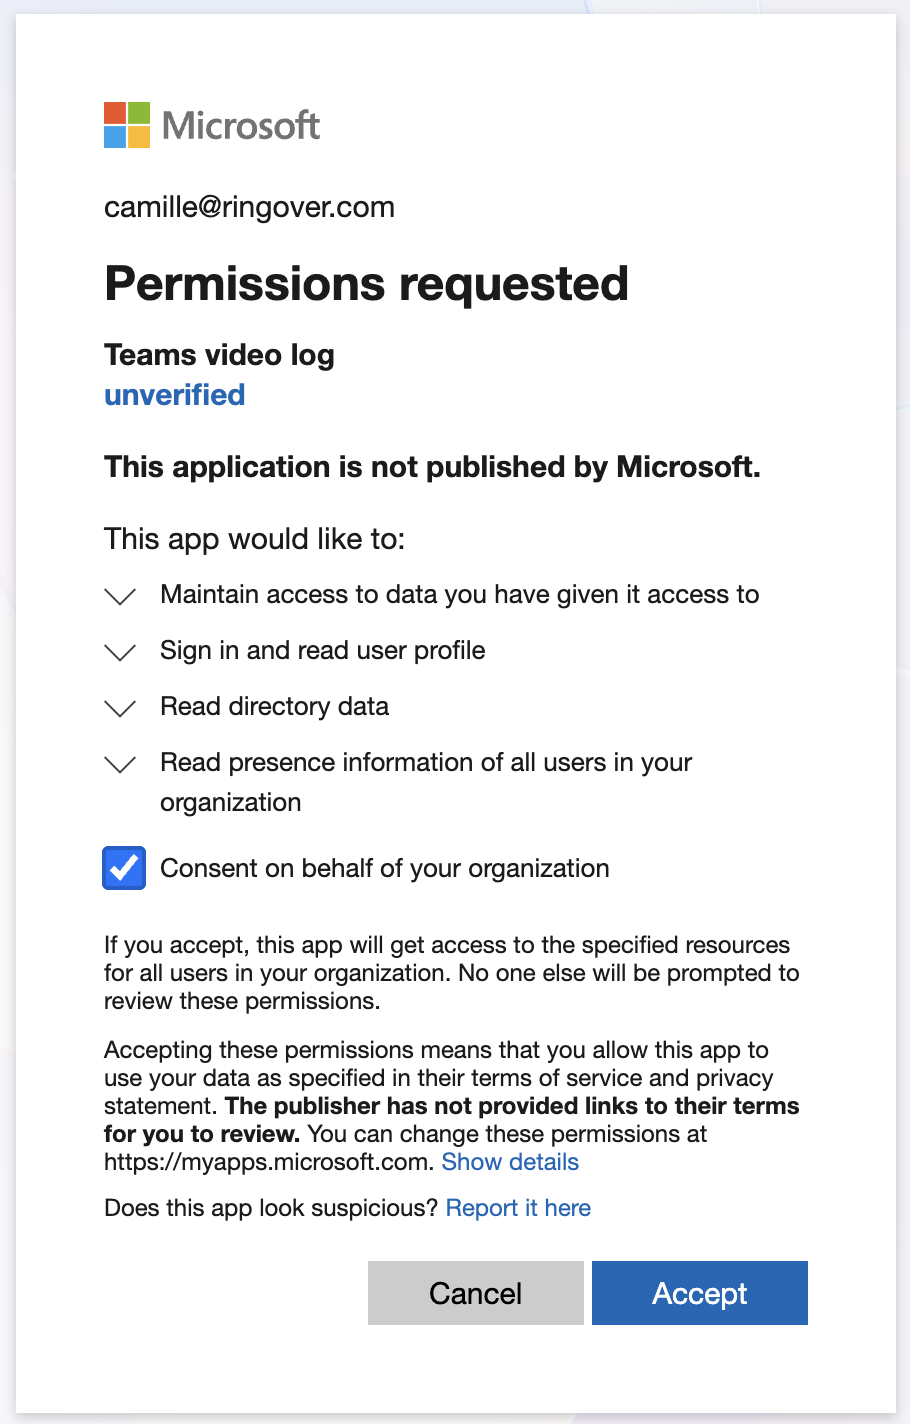This screenshot has height=1424, width=910.
Task: Accept the requested permissions
Action: (x=700, y=1293)
